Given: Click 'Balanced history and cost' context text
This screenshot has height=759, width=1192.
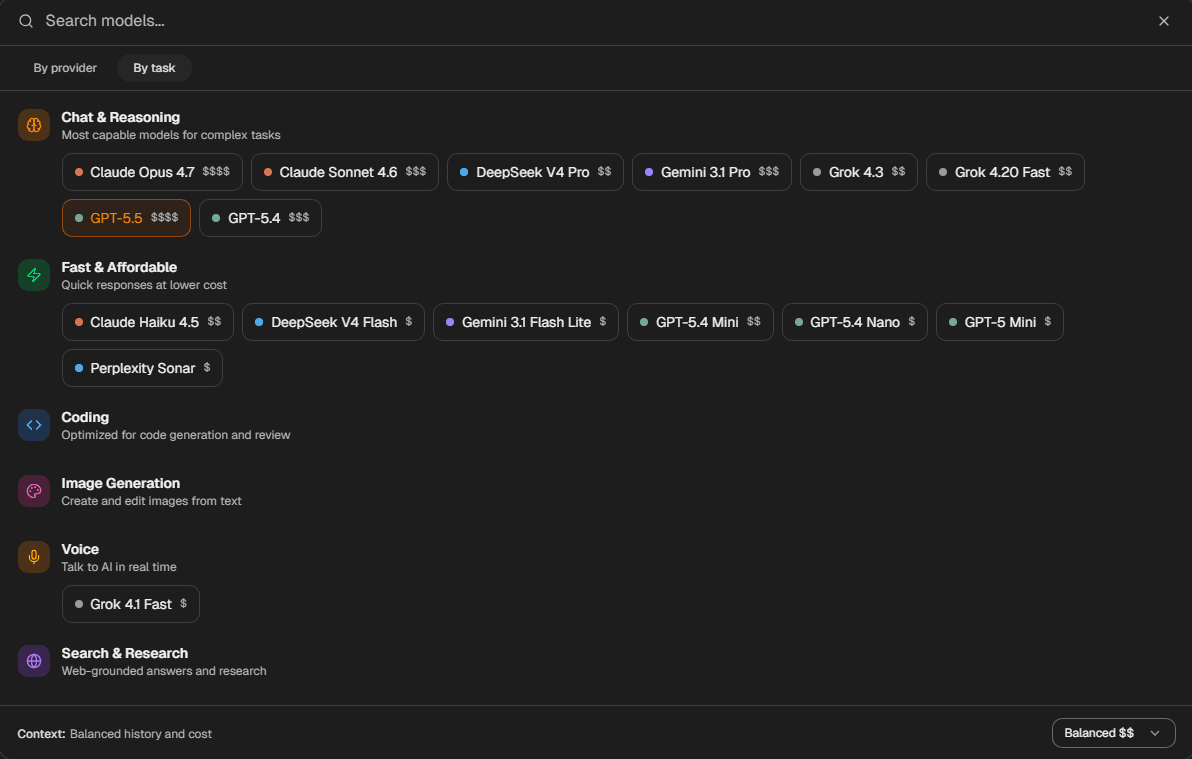Looking at the screenshot, I should click(x=141, y=734).
